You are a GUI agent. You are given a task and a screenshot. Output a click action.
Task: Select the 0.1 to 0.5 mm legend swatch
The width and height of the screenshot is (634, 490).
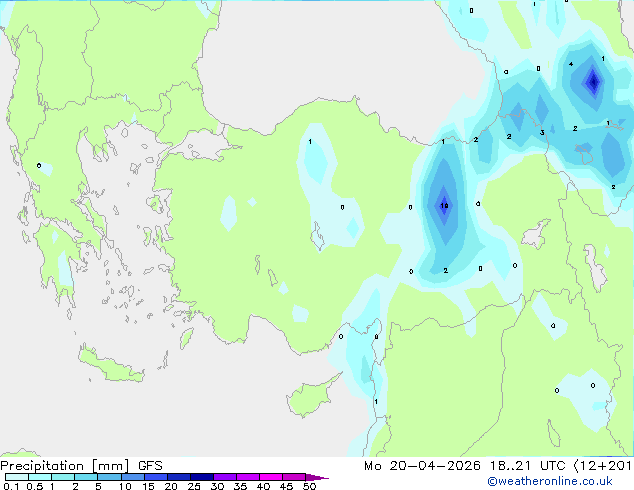click(17, 477)
